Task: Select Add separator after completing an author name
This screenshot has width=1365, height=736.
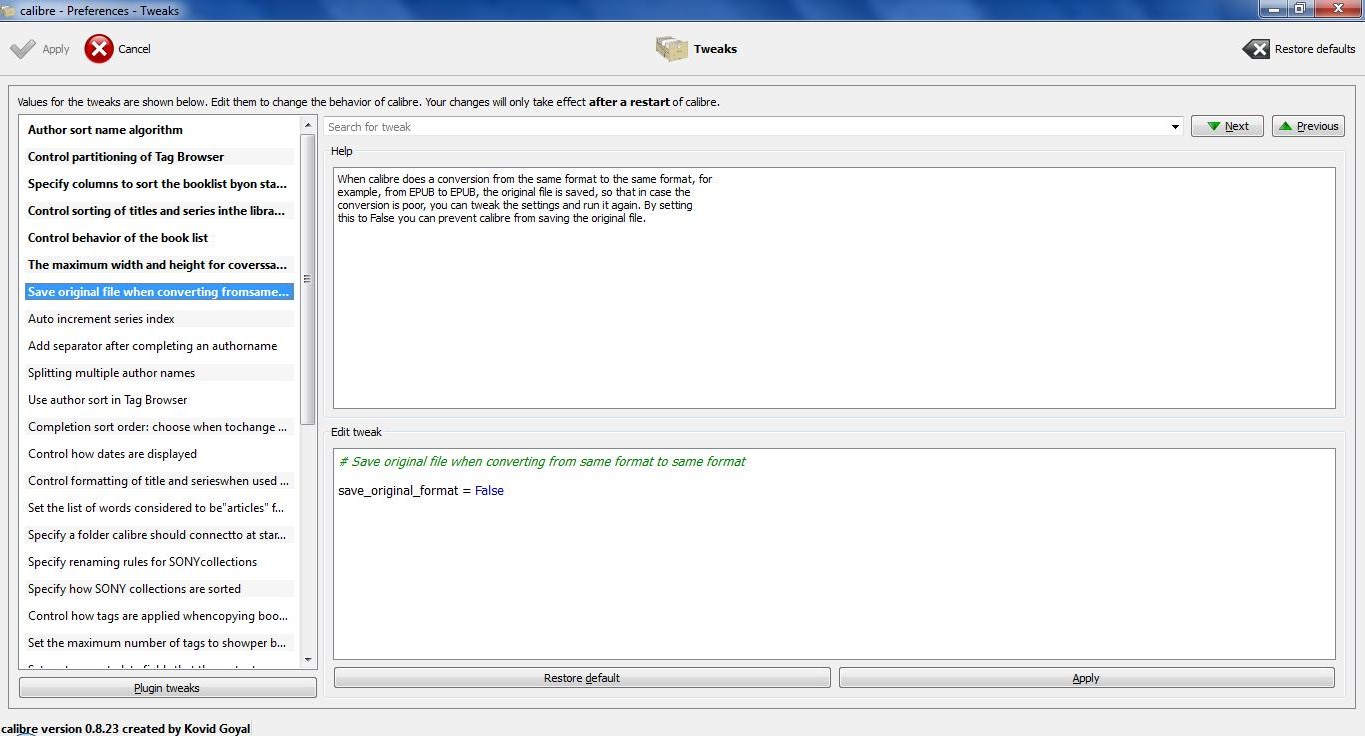Action: pos(160,346)
